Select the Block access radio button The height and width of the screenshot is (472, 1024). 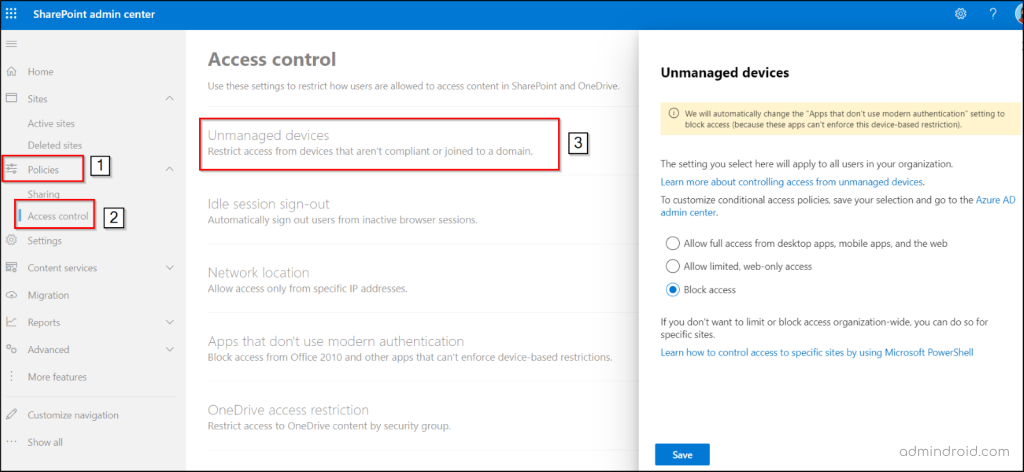pyautogui.click(x=673, y=290)
